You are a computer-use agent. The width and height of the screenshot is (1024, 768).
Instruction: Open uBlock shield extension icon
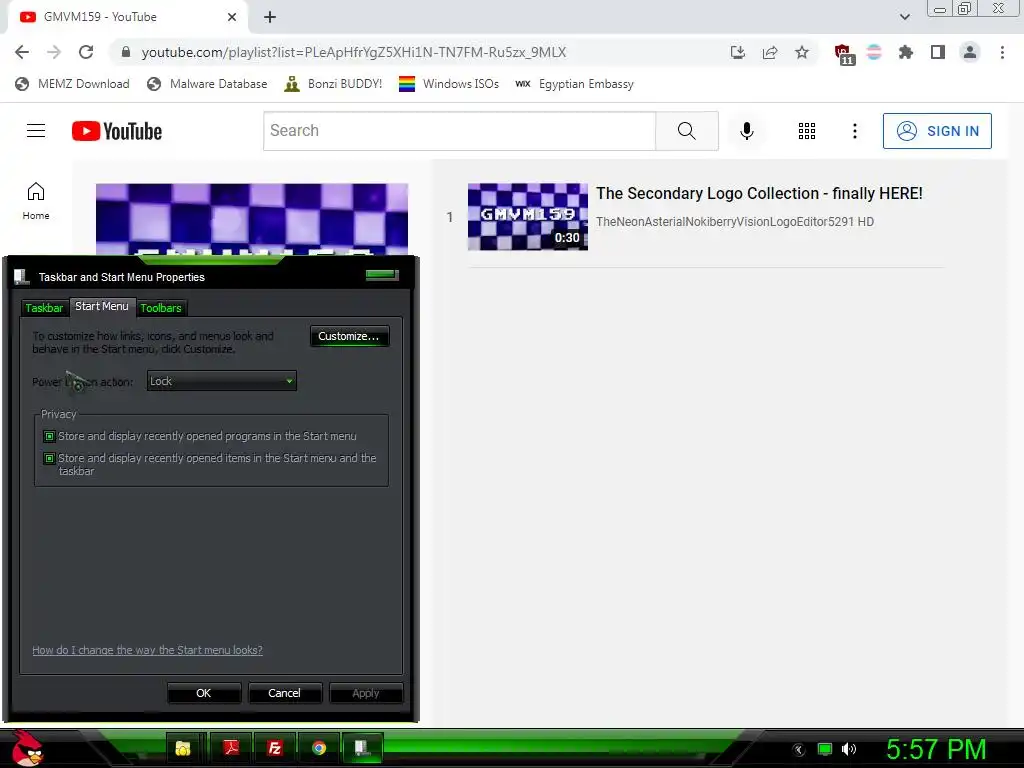[x=843, y=54]
